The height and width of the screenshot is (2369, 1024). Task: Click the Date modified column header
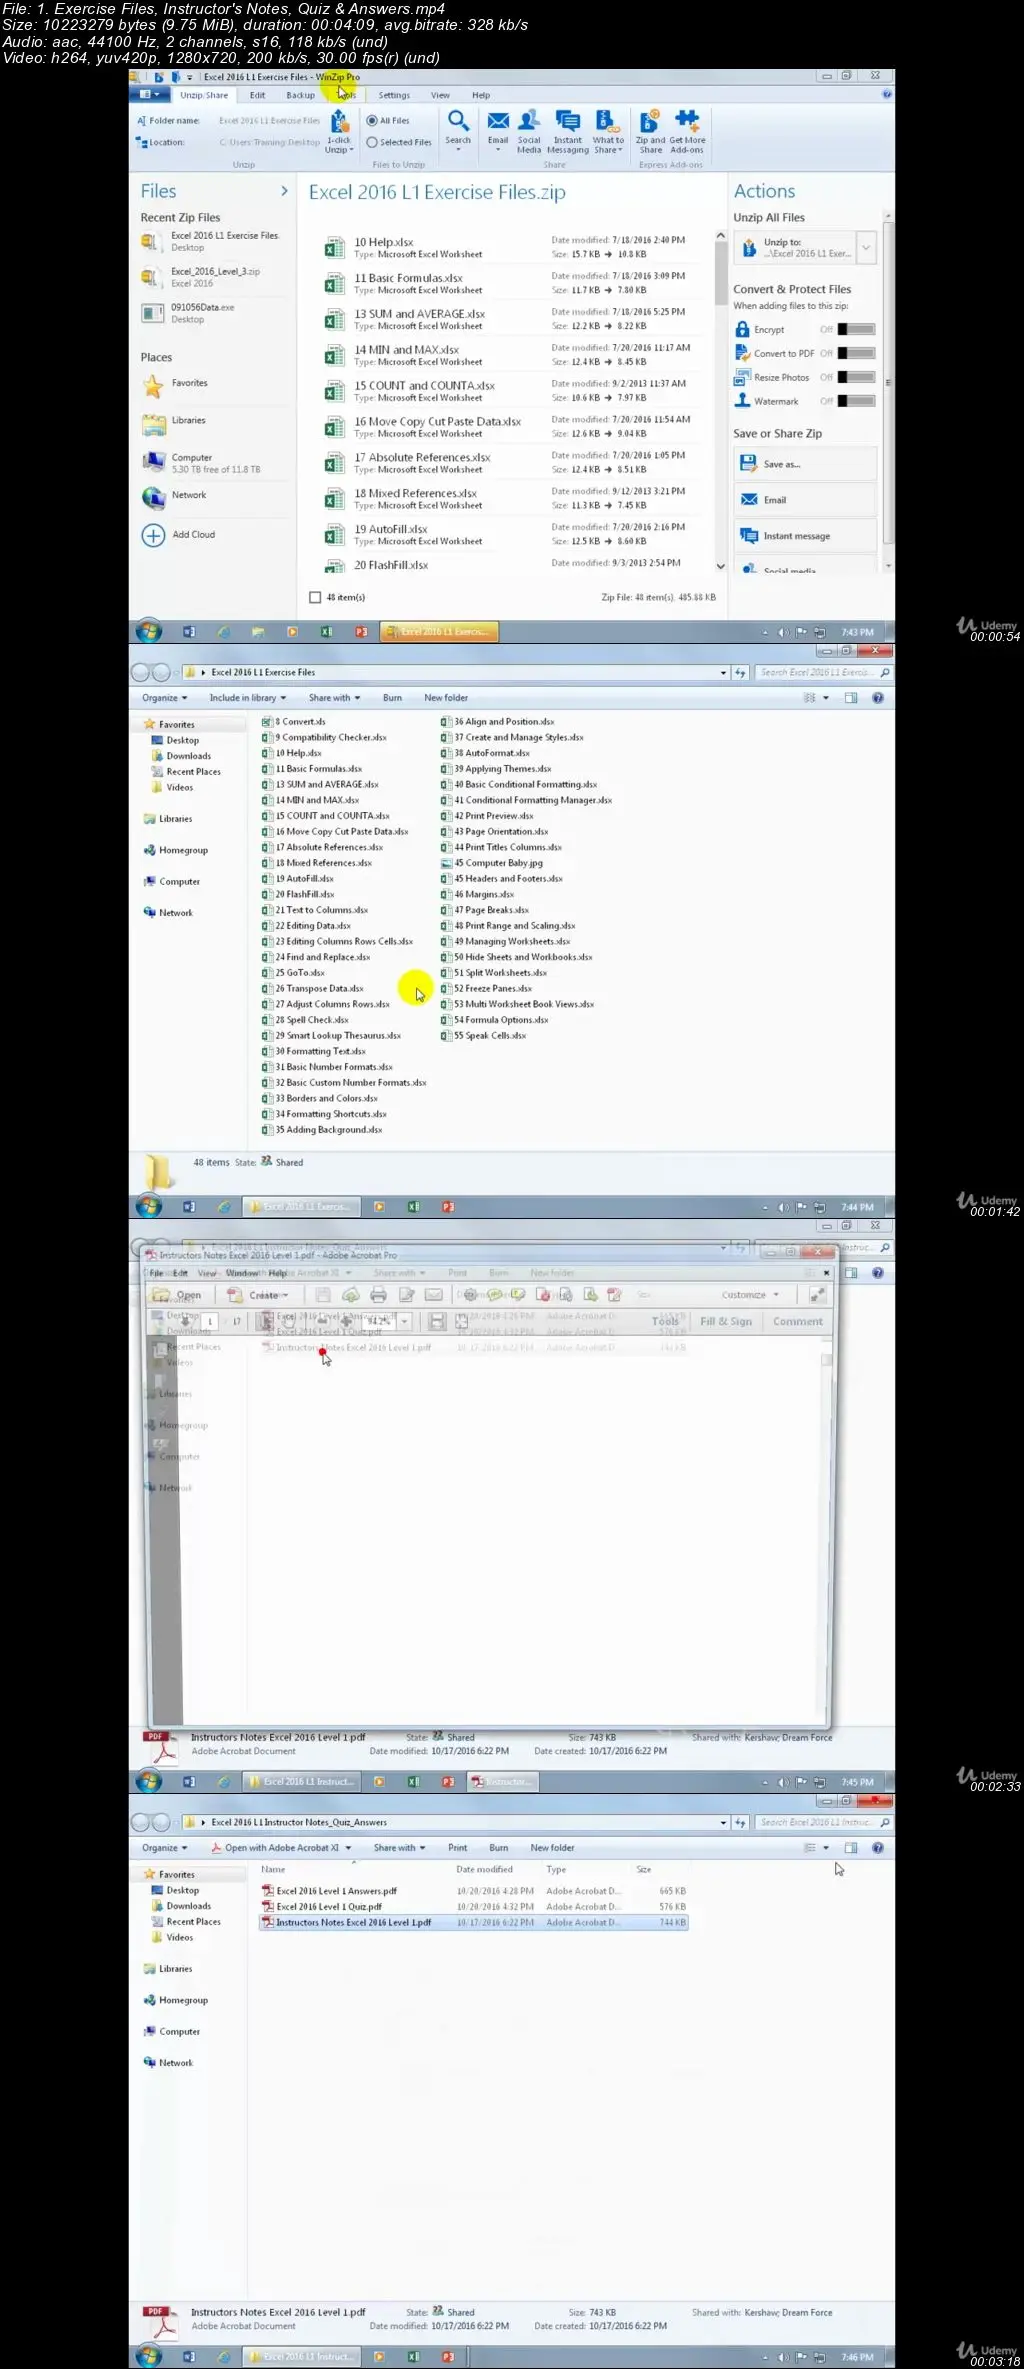(x=485, y=1869)
